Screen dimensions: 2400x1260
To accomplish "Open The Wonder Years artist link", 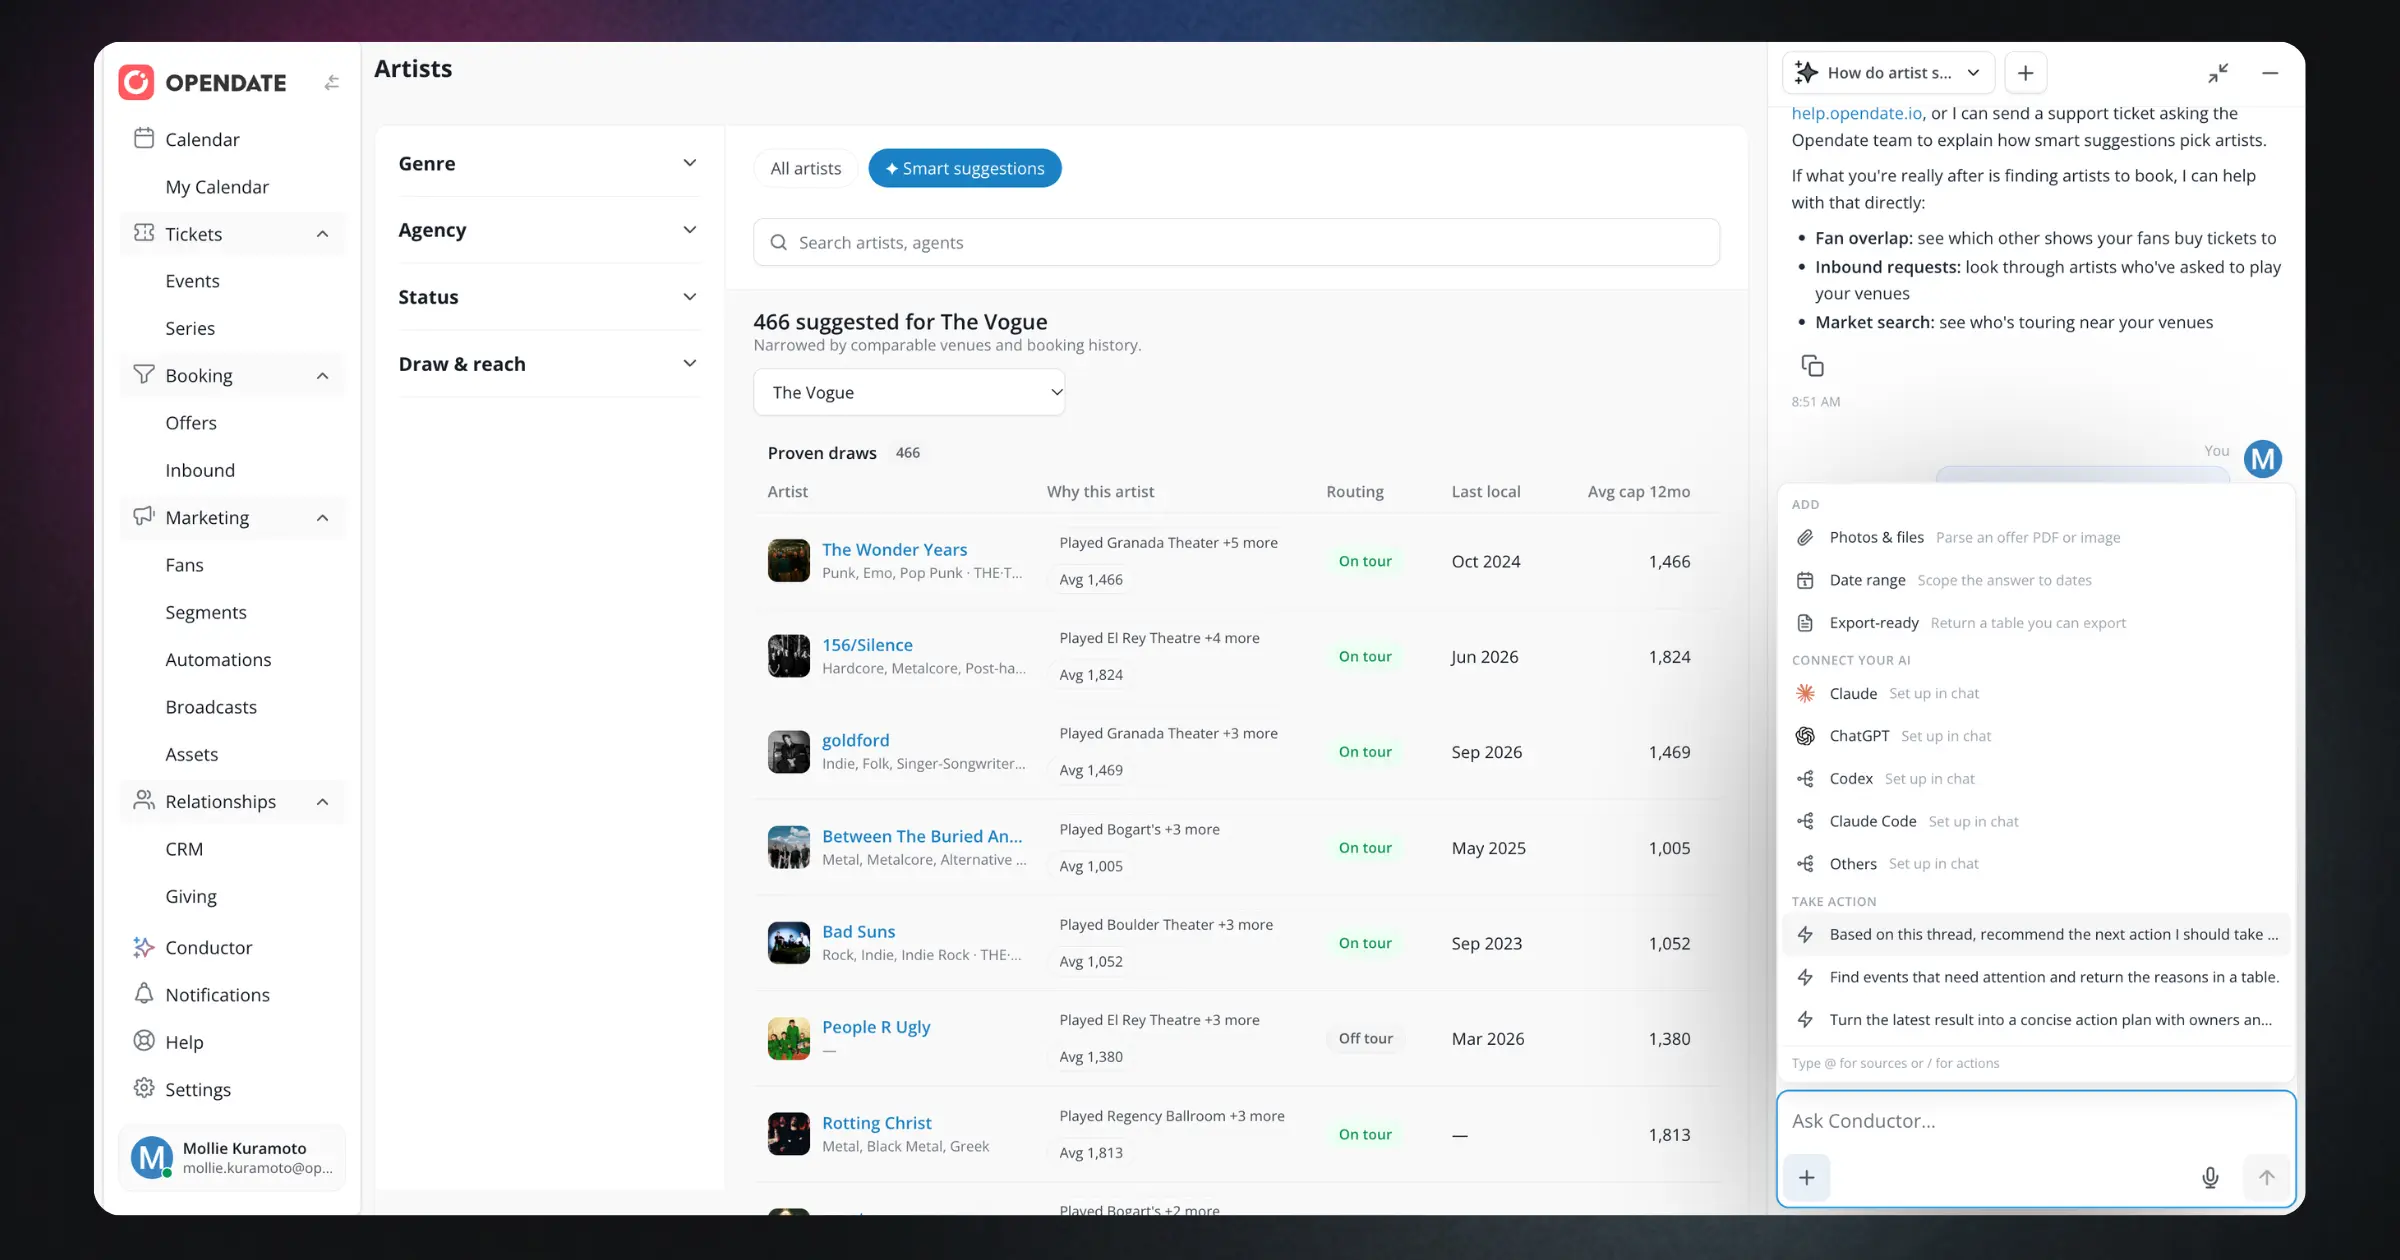I will 894,549.
